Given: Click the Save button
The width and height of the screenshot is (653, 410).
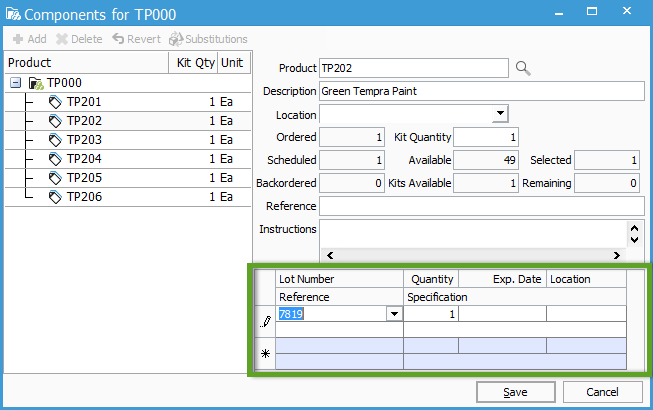Looking at the screenshot, I should click(516, 392).
